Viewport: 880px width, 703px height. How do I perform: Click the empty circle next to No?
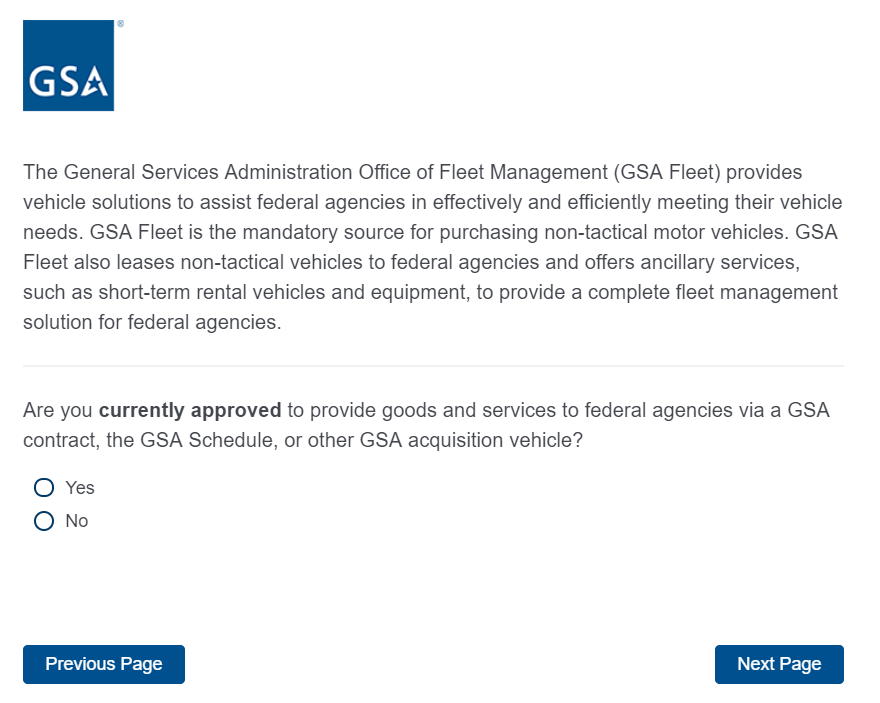43,521
